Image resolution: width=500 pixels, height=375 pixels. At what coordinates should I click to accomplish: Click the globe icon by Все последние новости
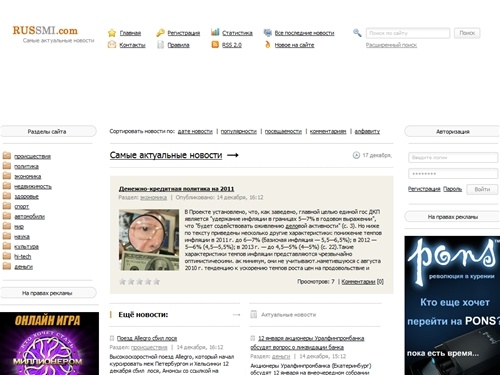click(x=267, y=32)
